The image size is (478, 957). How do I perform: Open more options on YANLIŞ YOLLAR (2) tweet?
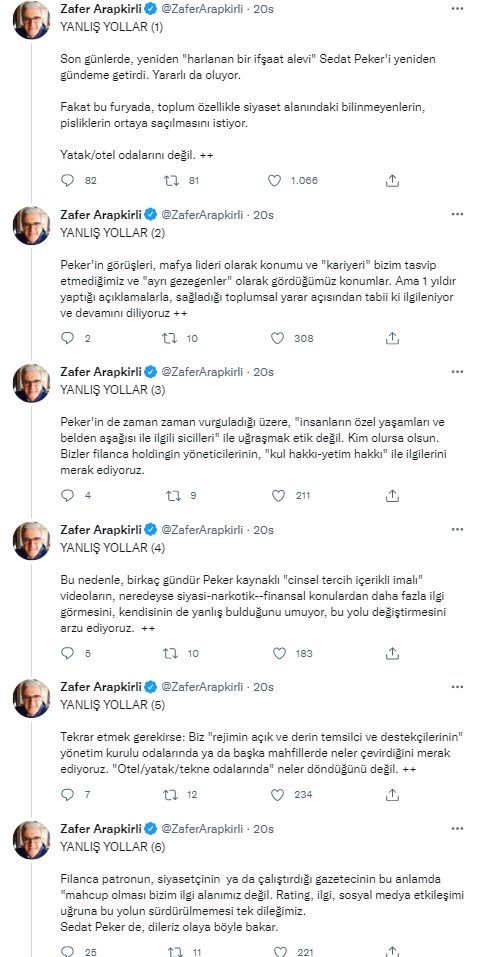coord(457,214)
